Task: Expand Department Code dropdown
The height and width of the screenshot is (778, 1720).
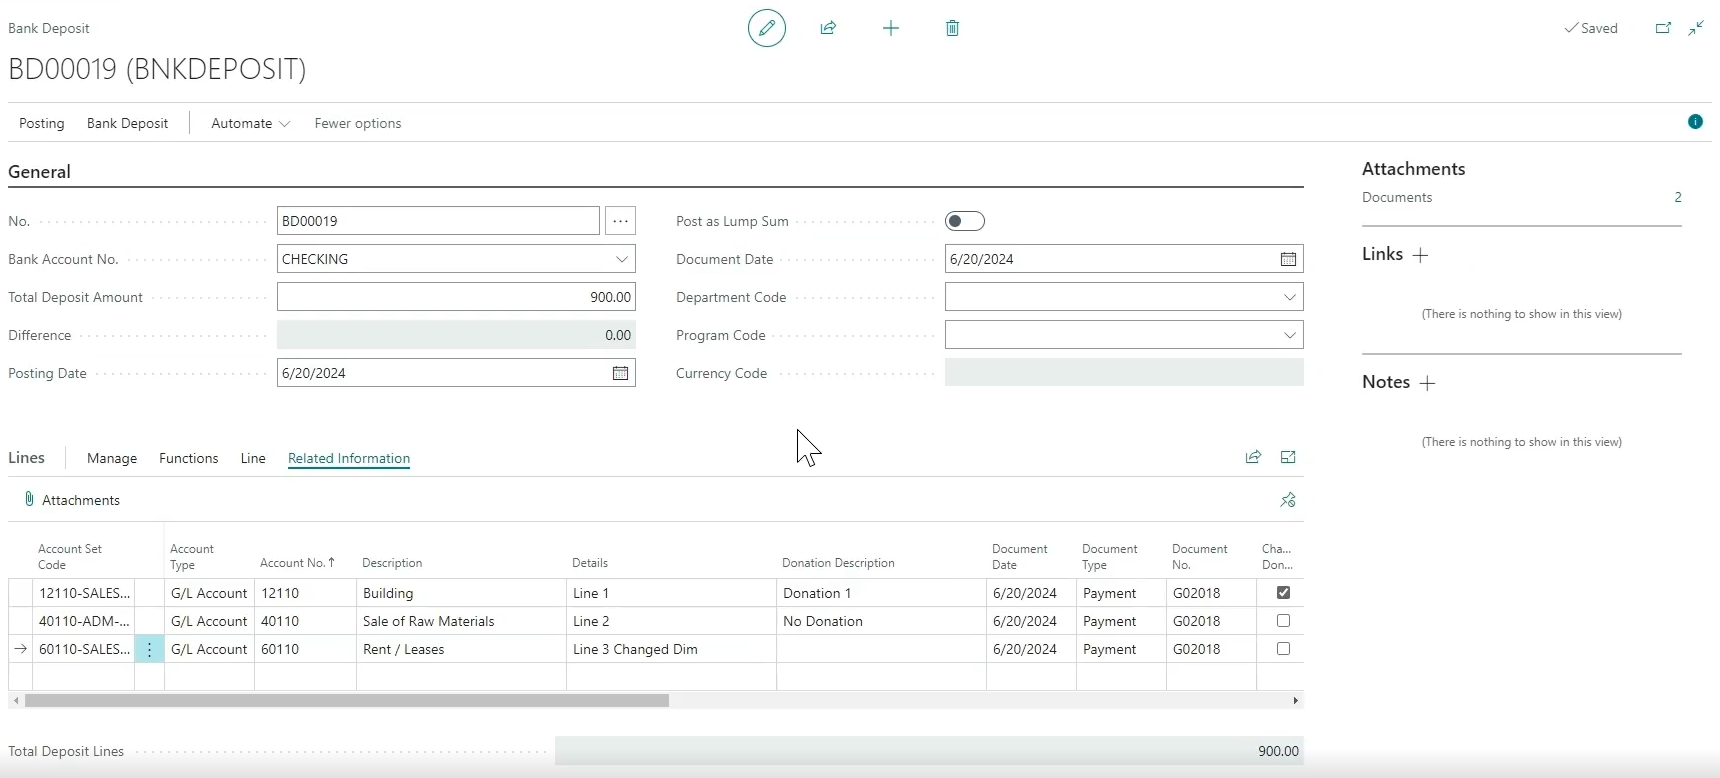Action: [x=1289, y=297]
